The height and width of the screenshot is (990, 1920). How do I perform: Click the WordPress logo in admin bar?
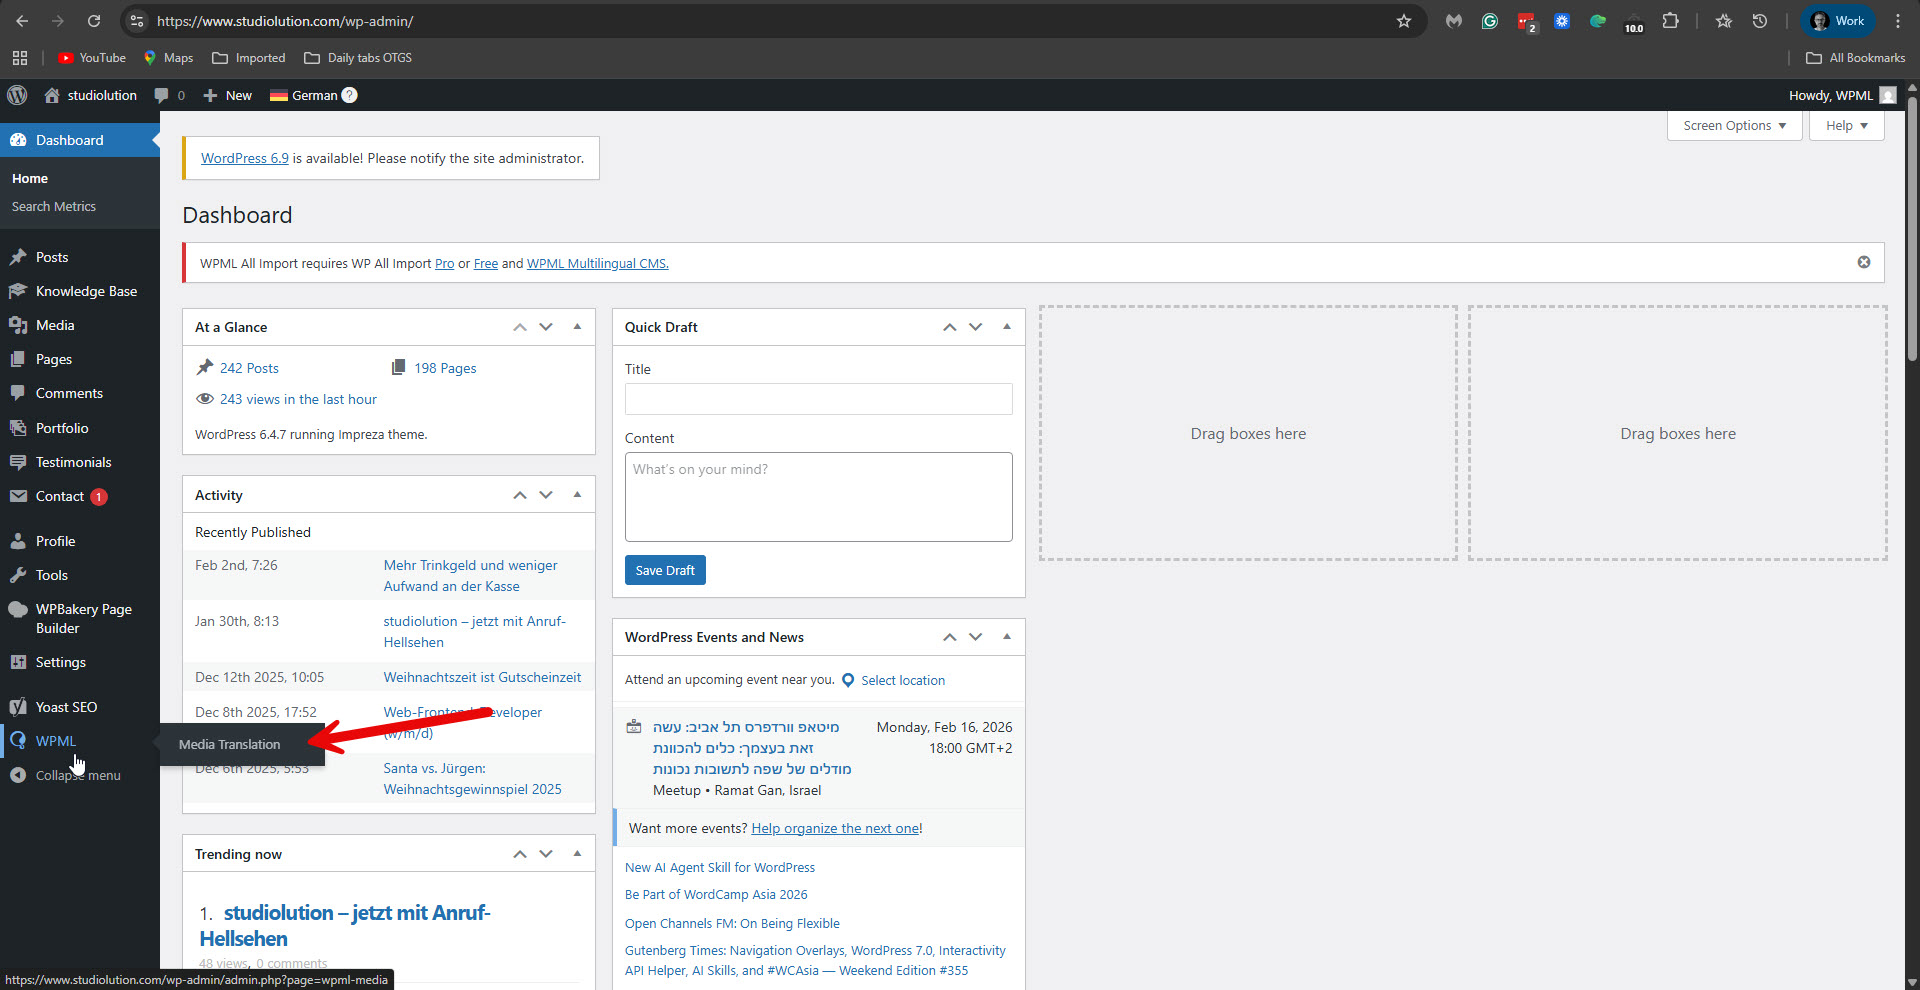tap(17, 95)
